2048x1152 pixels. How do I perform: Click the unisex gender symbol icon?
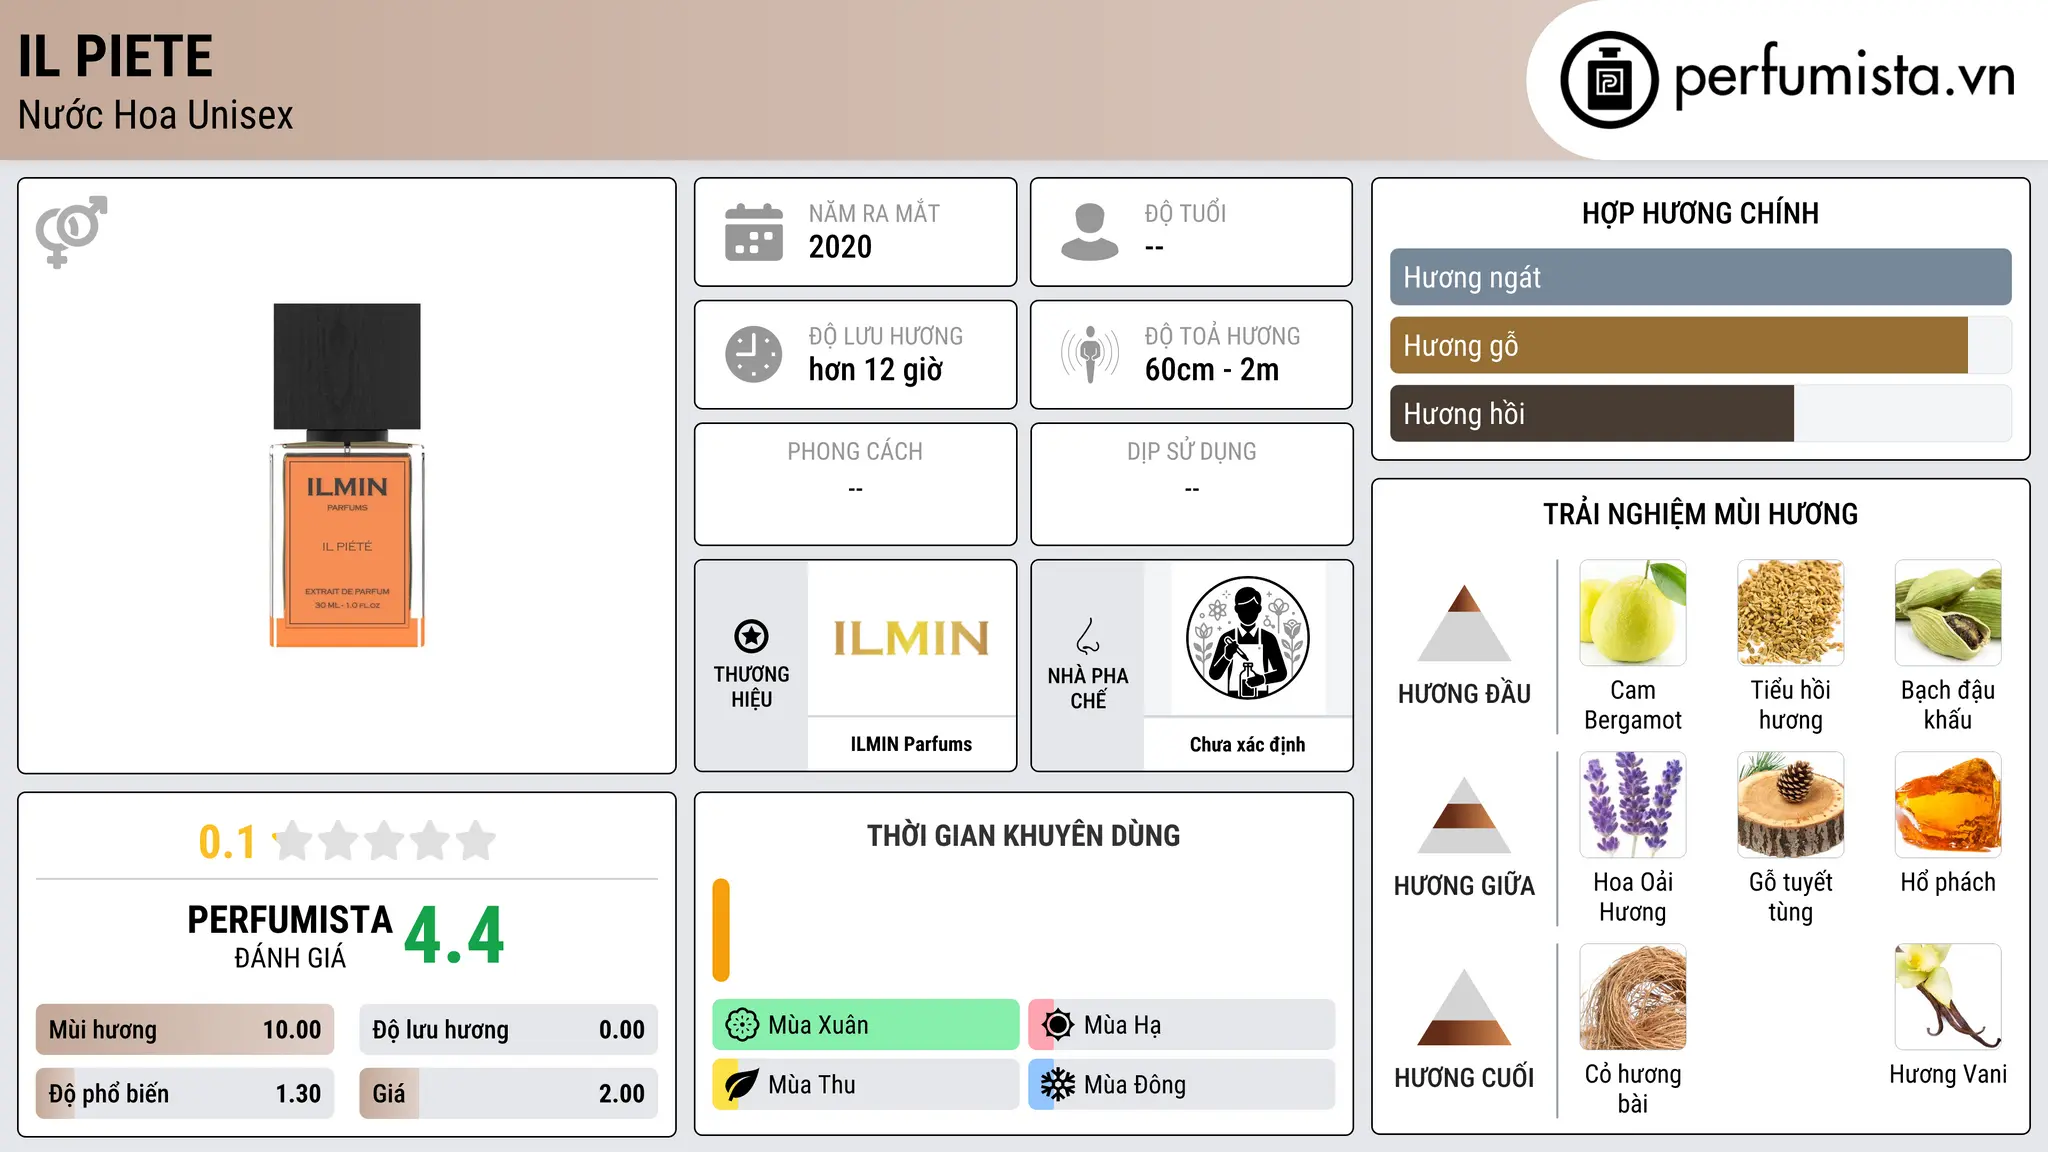71,231
